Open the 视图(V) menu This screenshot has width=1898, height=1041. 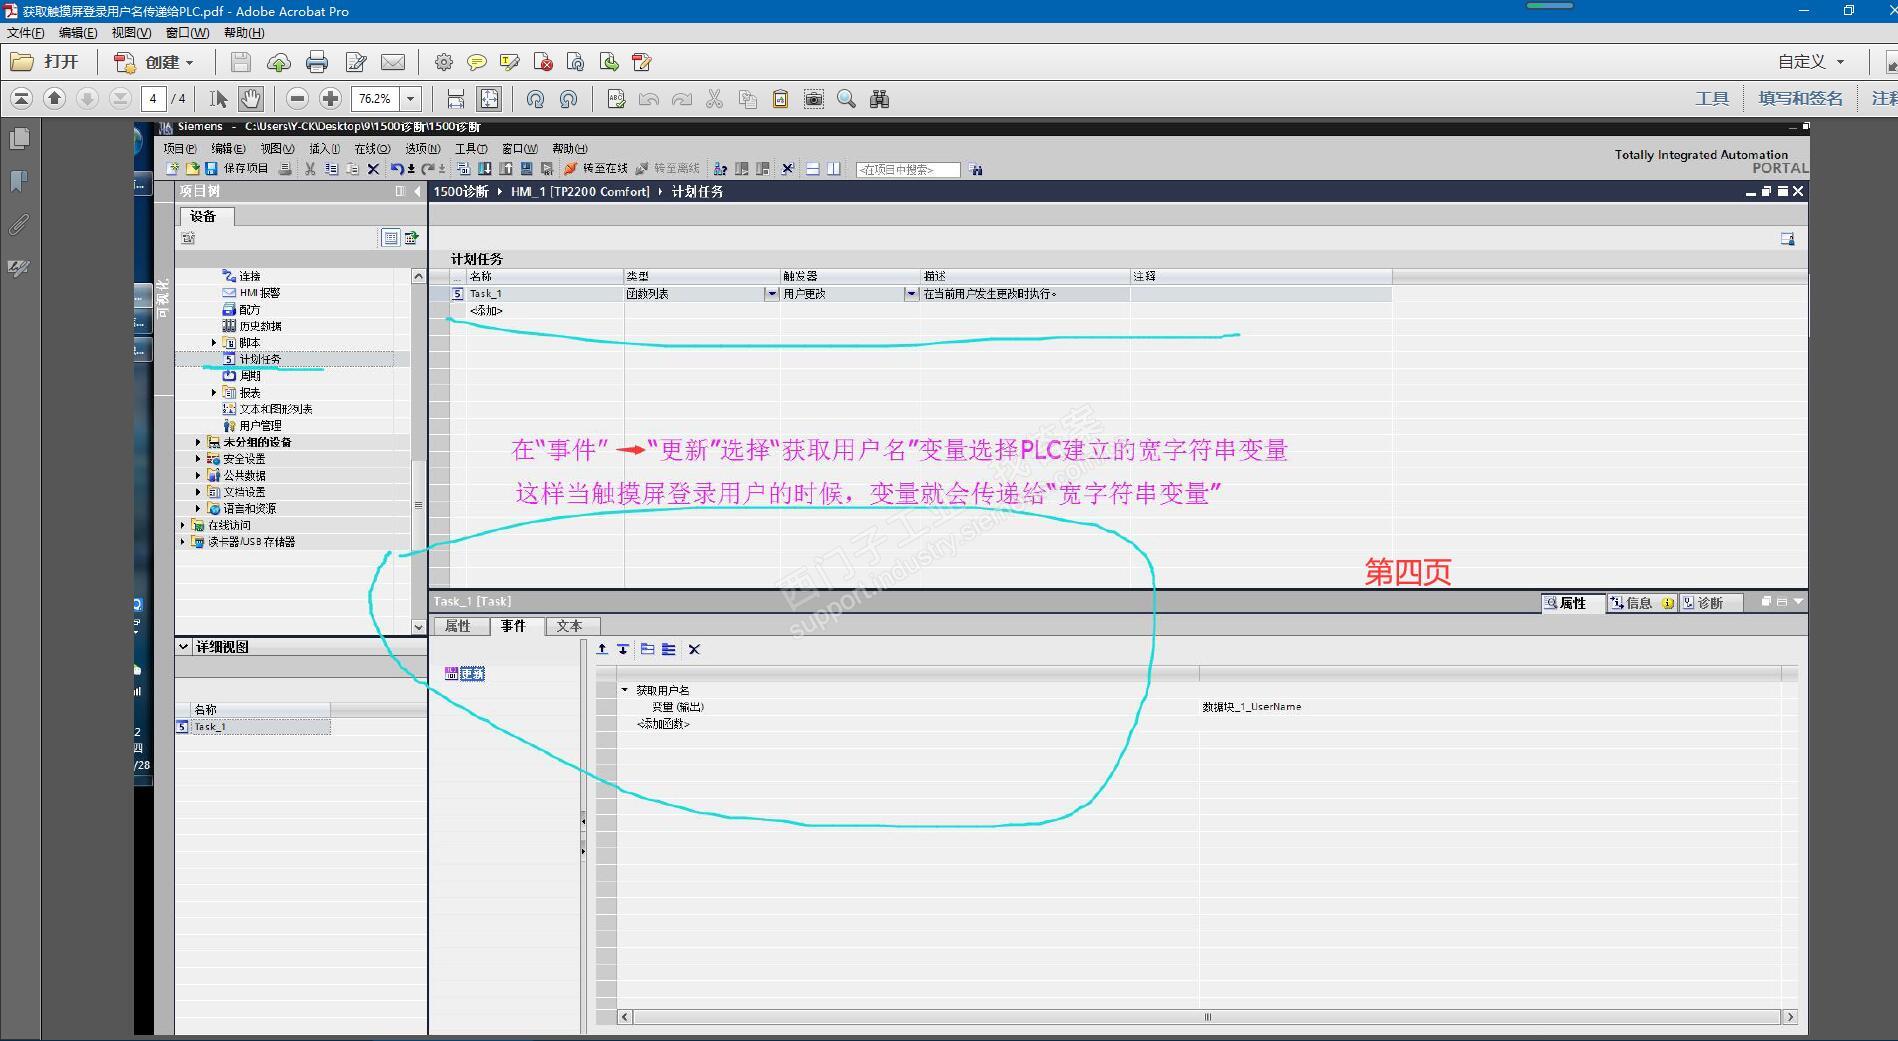pos(131,33)
